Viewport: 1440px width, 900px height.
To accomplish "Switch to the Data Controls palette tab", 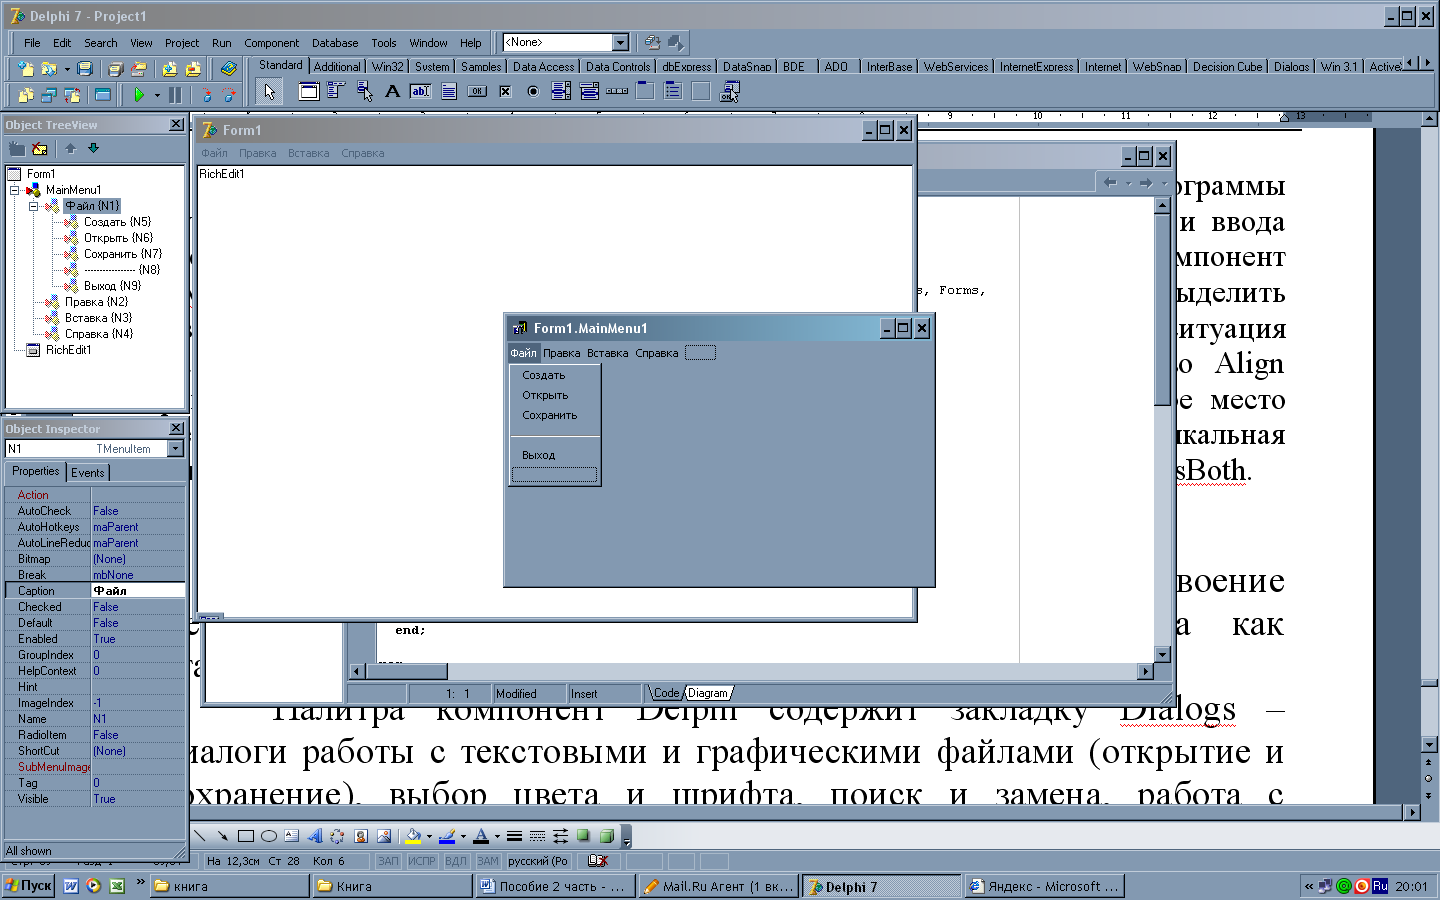I will [x=617, y=67].
